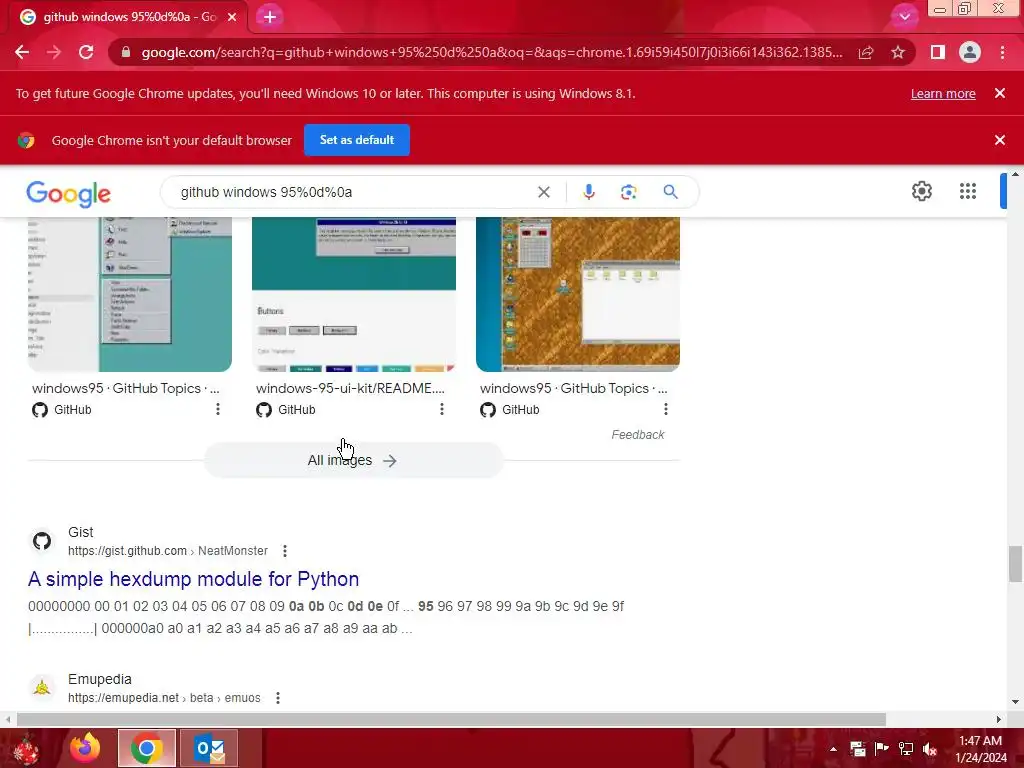Dismiss the Windows 10 update notice
Viewport: 1024px width, 768px height.
[1000, 93]
